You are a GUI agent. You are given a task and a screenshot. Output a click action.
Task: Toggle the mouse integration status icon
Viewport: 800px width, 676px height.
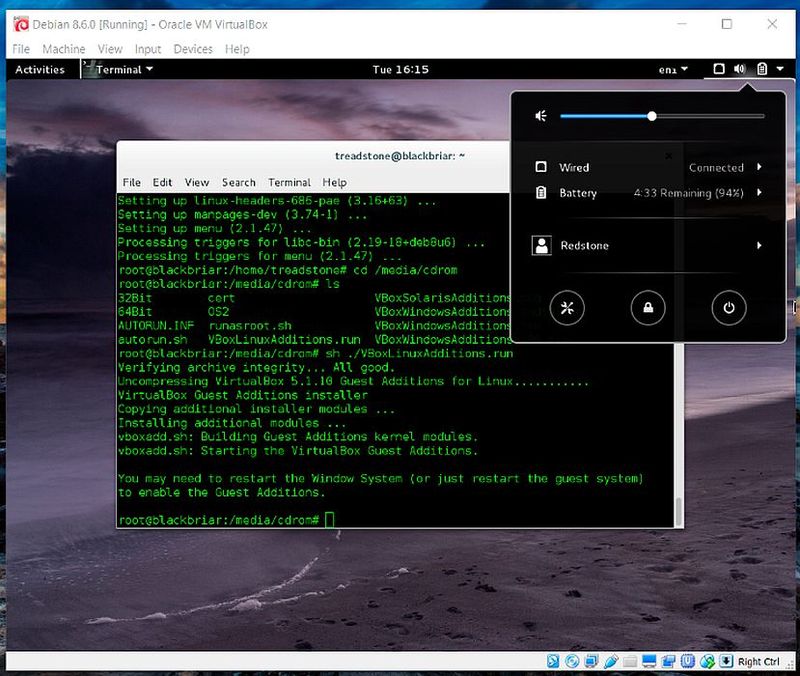707,661
